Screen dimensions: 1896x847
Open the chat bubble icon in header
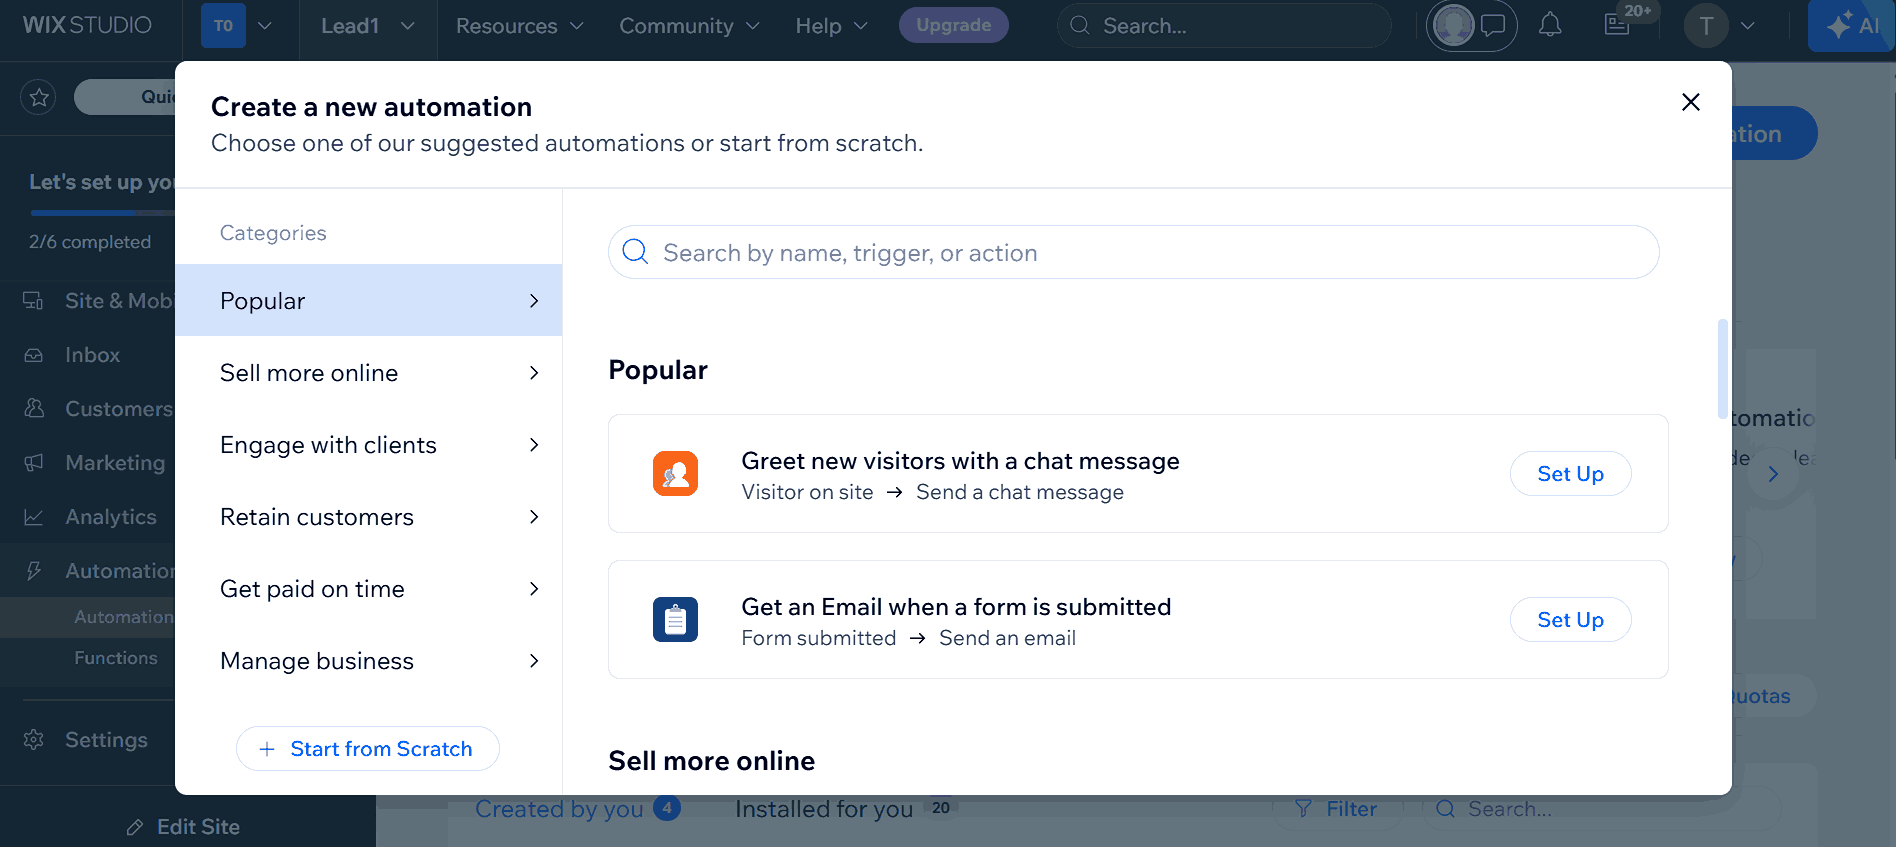(x=1493, y=25)
